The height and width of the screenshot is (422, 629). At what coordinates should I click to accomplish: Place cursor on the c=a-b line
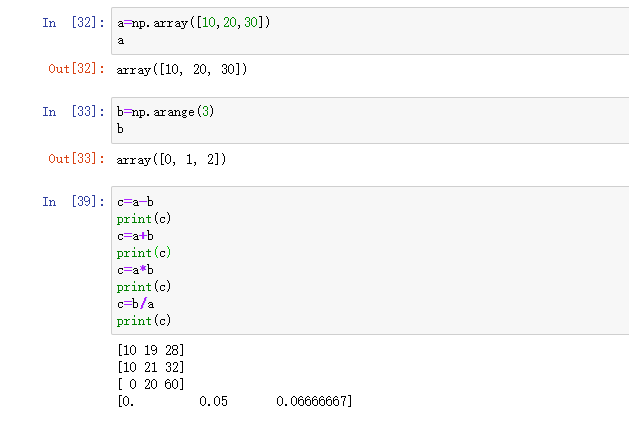(135, 202)
